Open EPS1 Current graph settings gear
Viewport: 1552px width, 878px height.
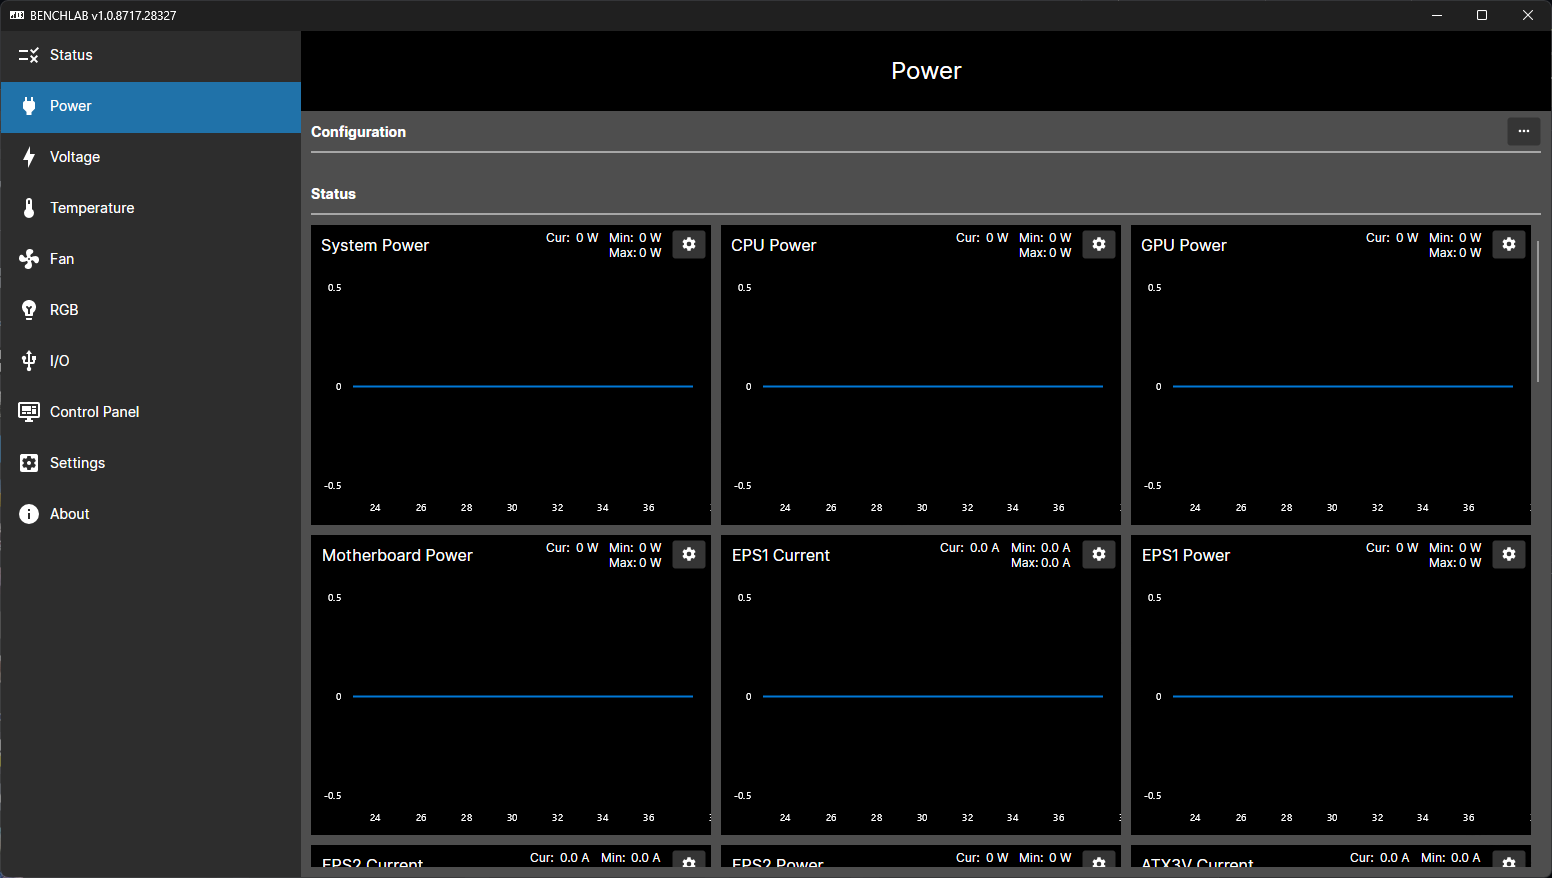coord(1099,554)
